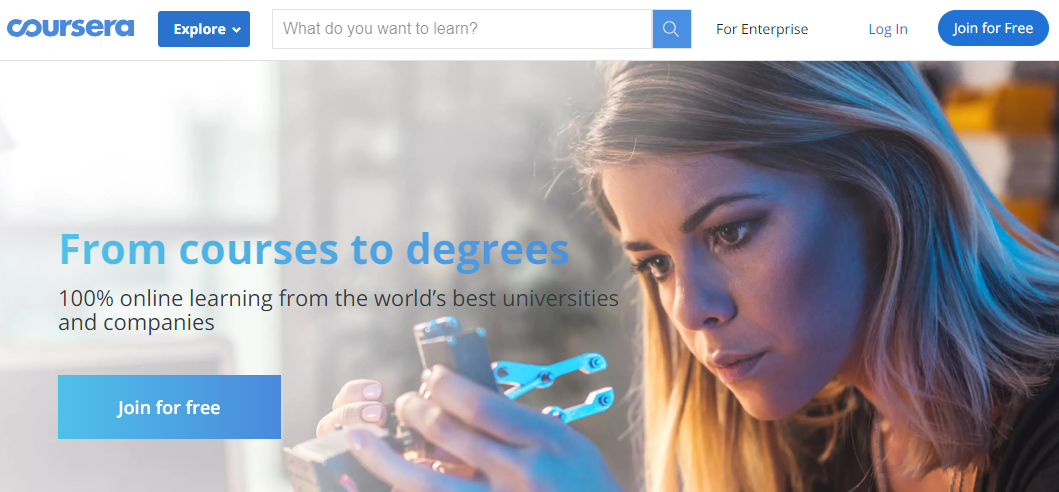Viewport: 1059px width, 492px height.
Task: Click the '100% online learning' subtitle text
Action: (338, 310)
